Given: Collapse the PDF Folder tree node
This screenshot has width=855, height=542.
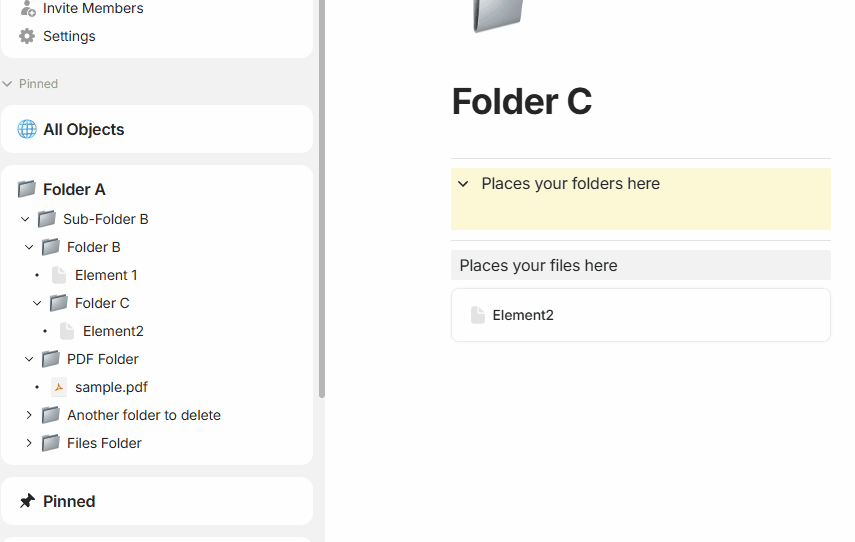Looking at the screenshot, I should tap(29, 359).
